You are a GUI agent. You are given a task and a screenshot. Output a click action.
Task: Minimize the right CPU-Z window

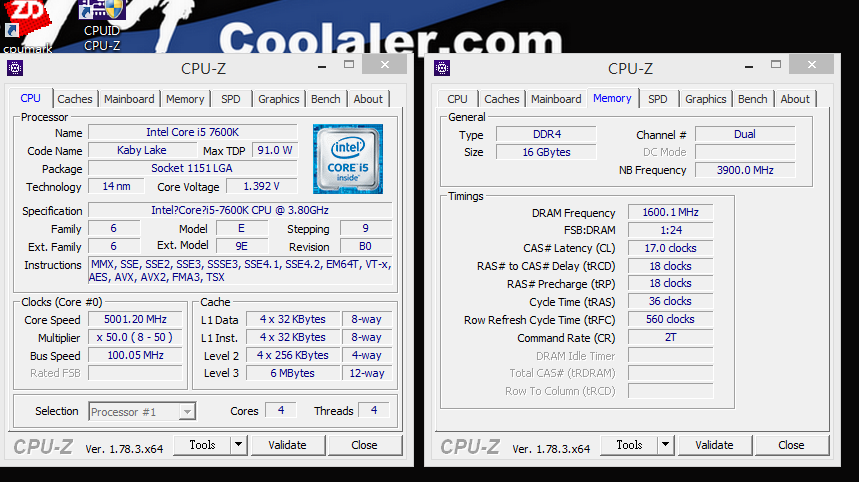(749, 66)
